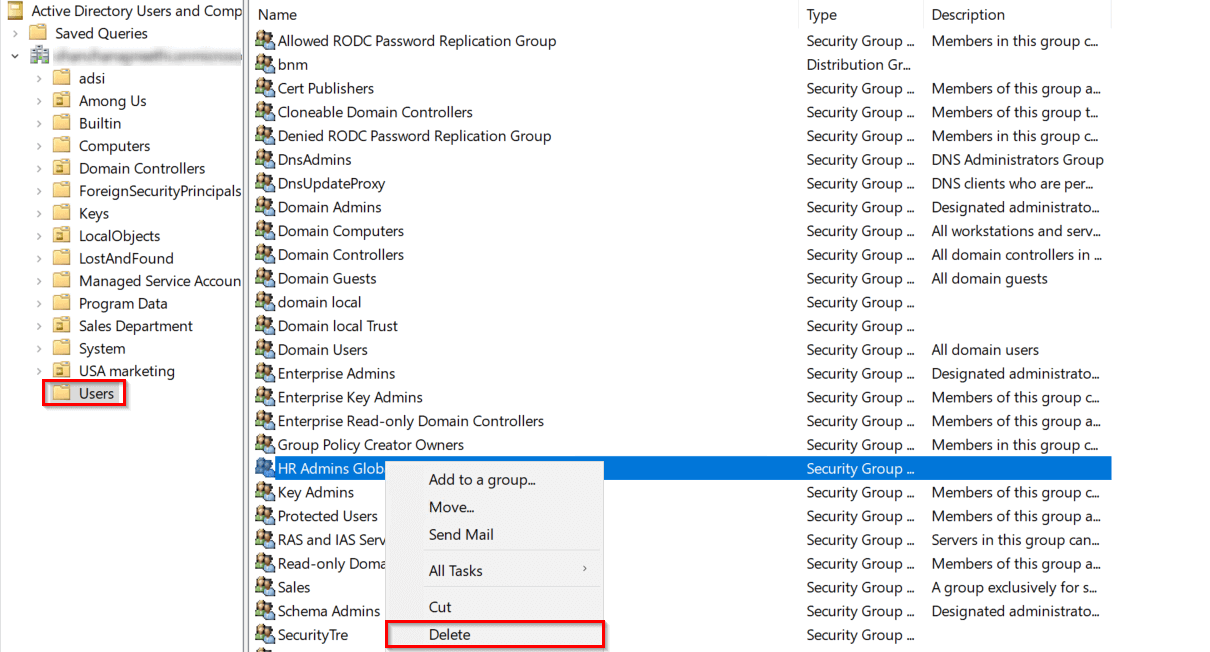Click the Domain Admins group icon
Viewport: 1210px width, 652px height.
[265, 207]
